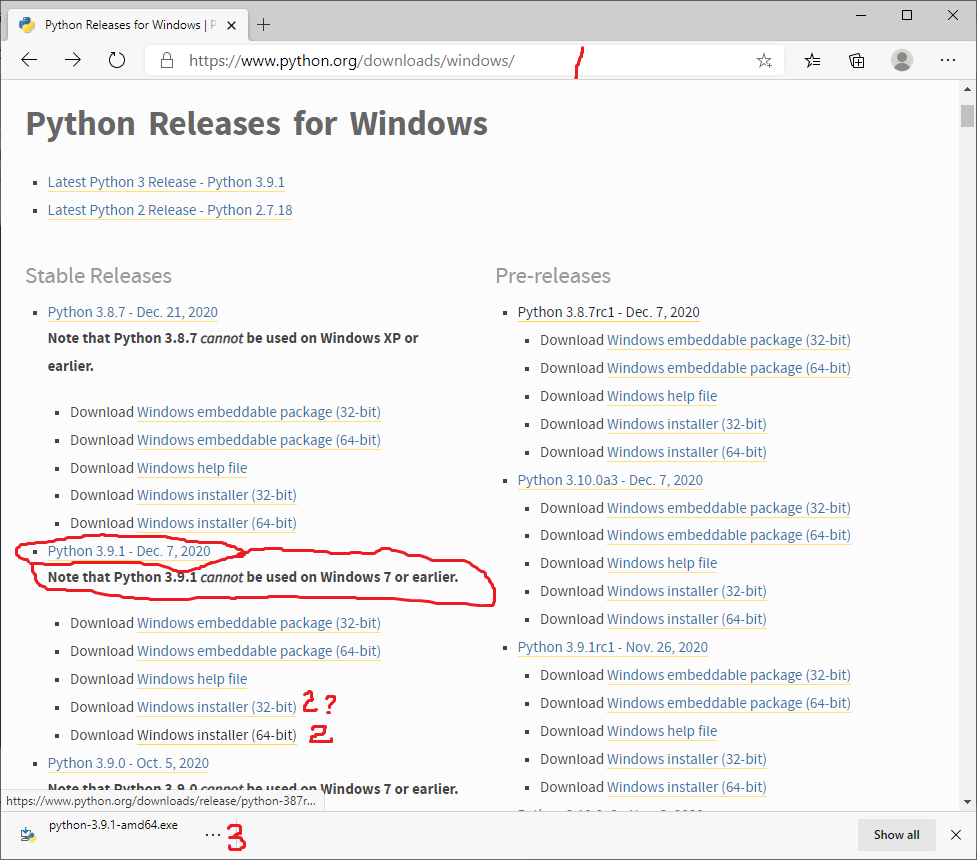Maximize the browser window
Screen dimensions: 977x860
[907, 16]
